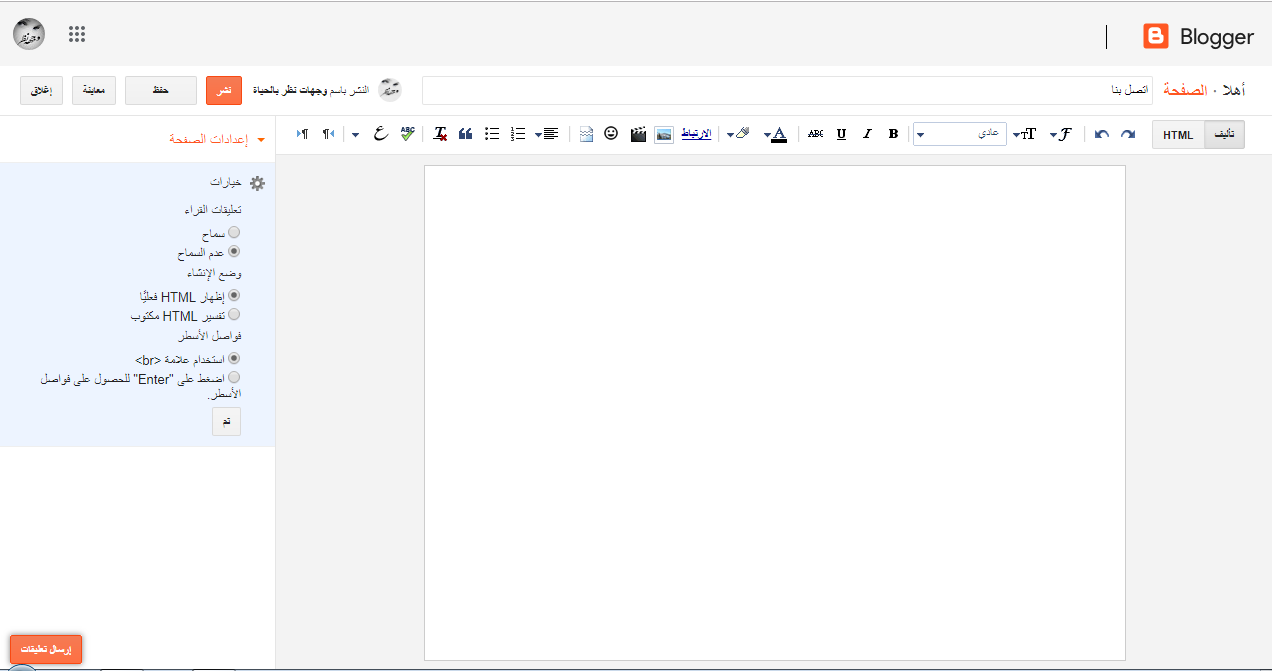Click the bulleted list icon

[492, 134]
